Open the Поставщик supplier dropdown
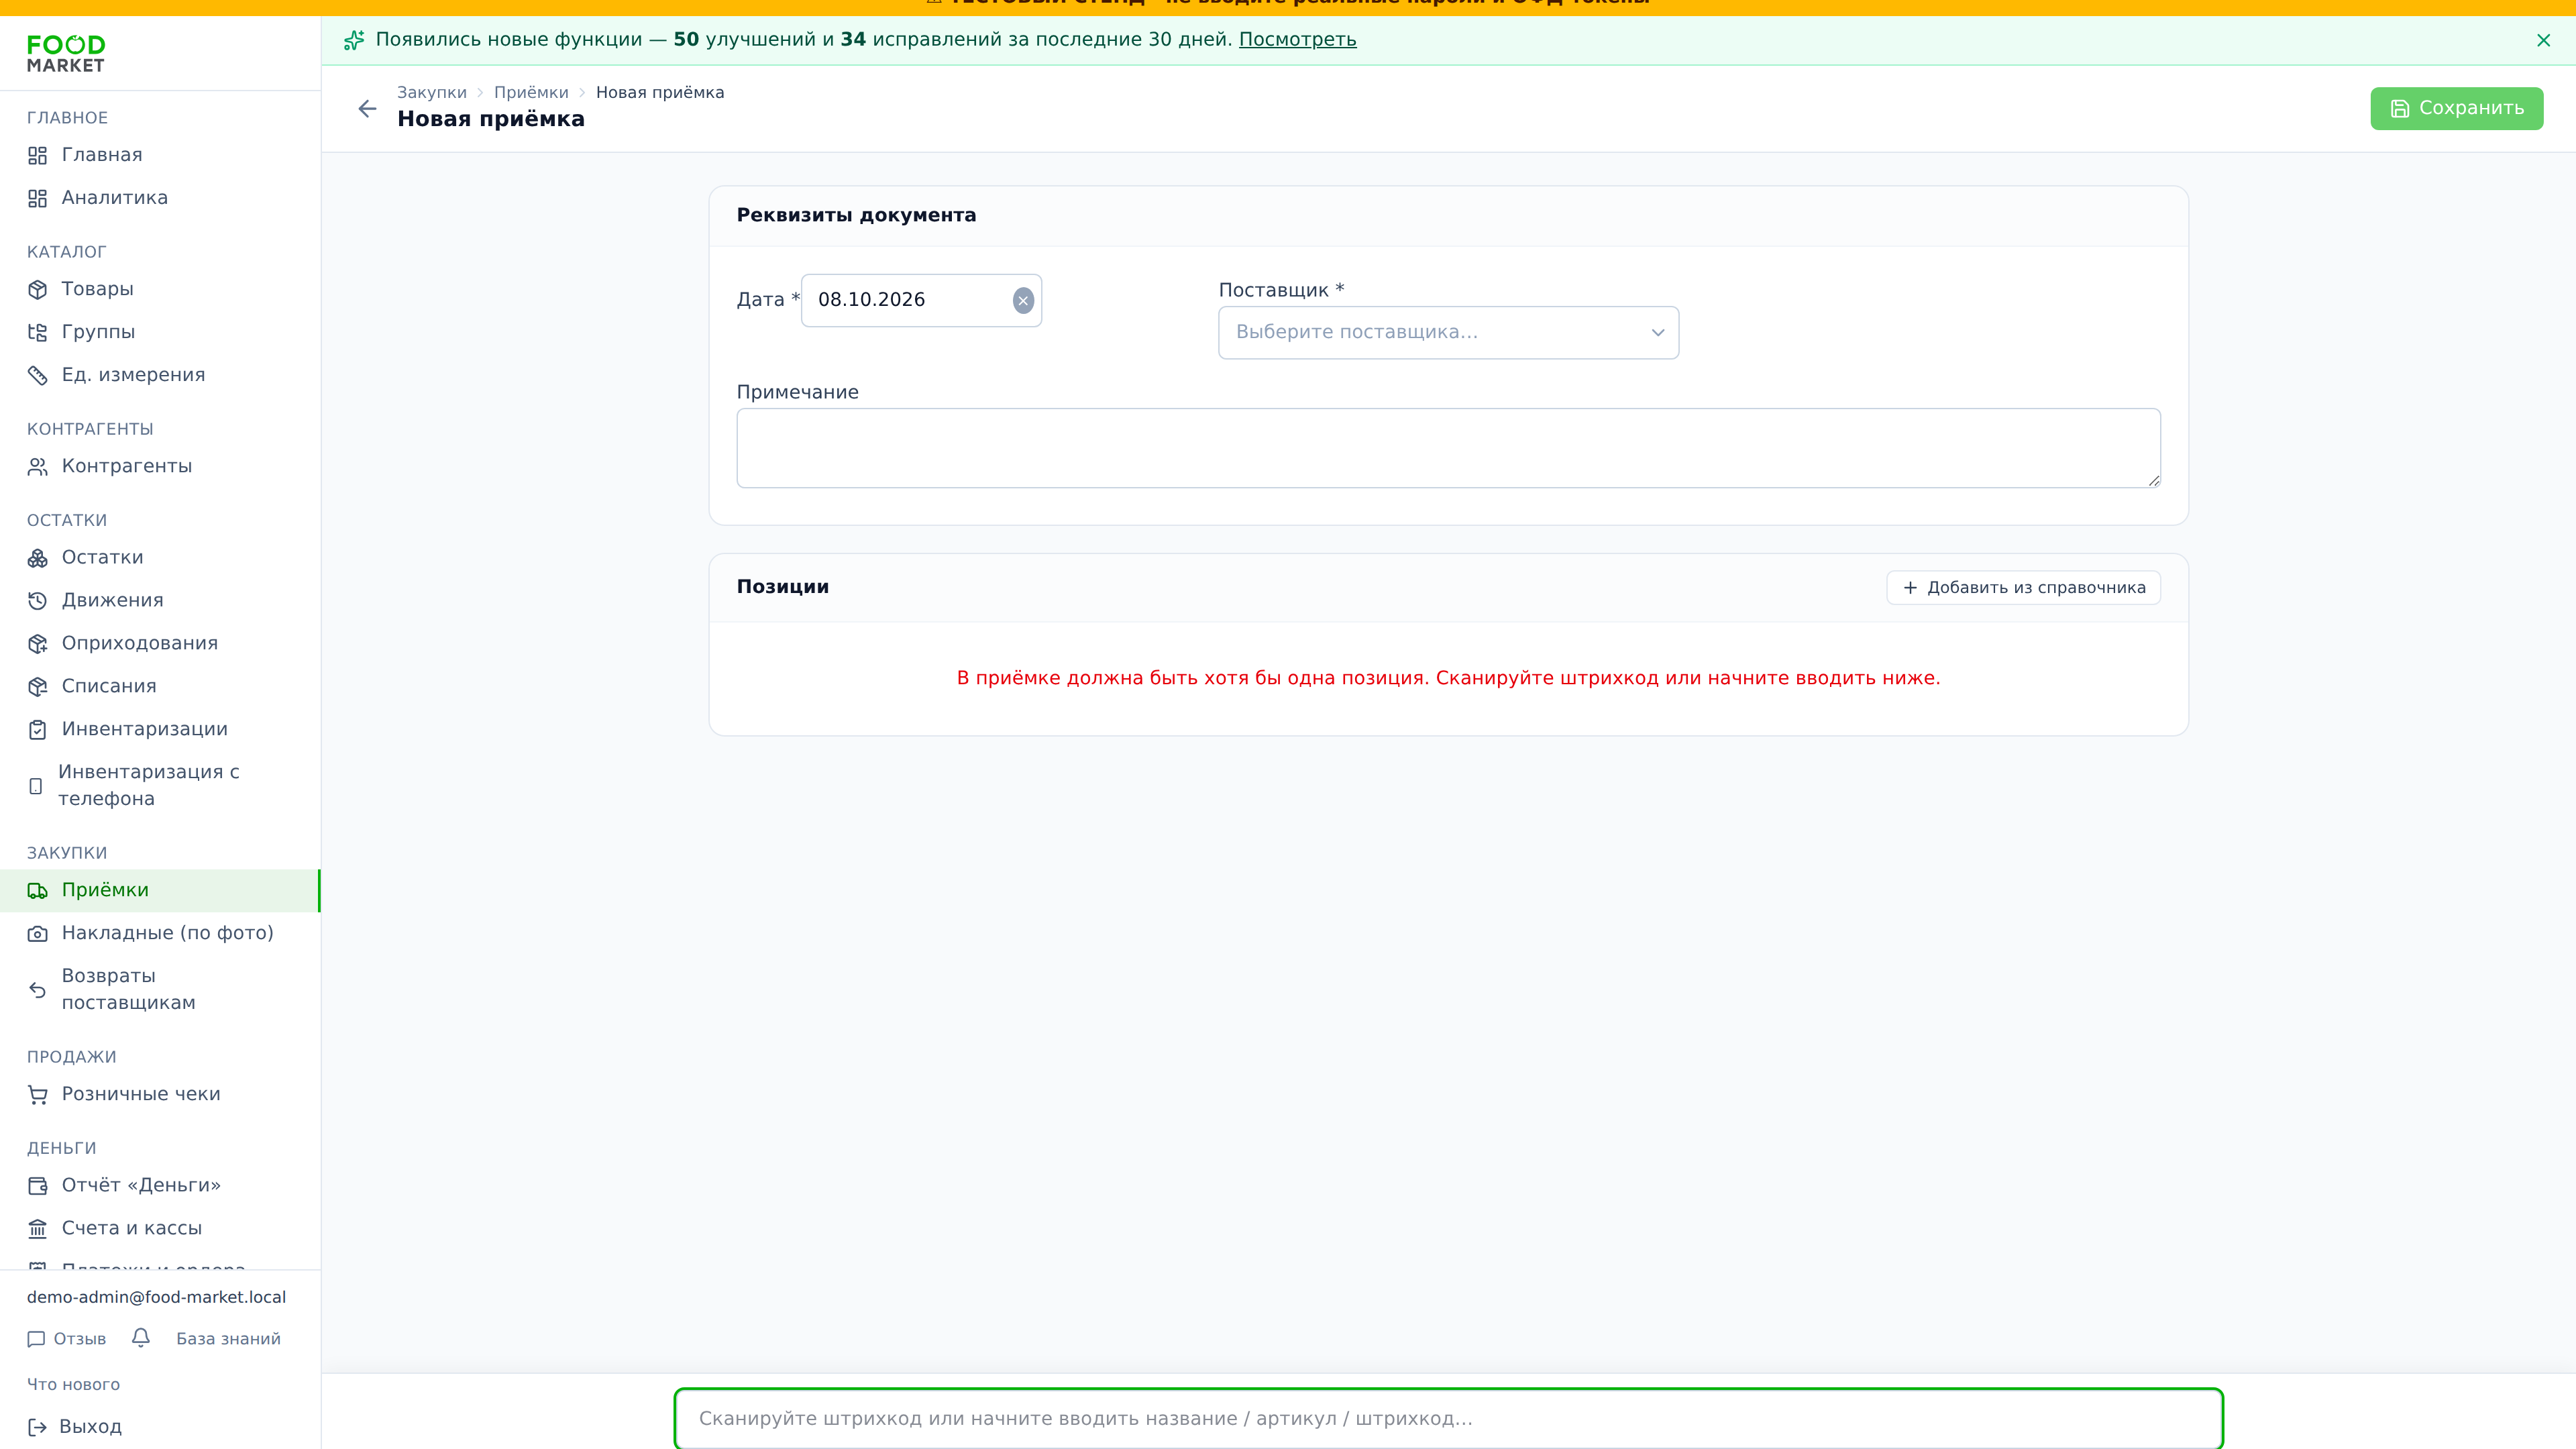 pos(1448,332)
